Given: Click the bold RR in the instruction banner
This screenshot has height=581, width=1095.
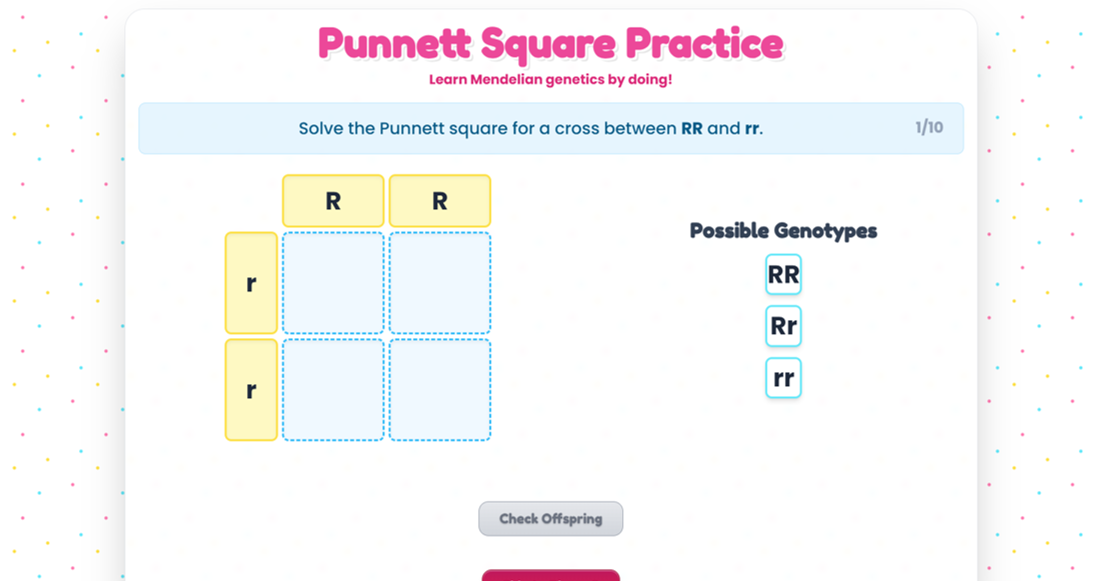Looking at the screenshot, I should (692, 129).
